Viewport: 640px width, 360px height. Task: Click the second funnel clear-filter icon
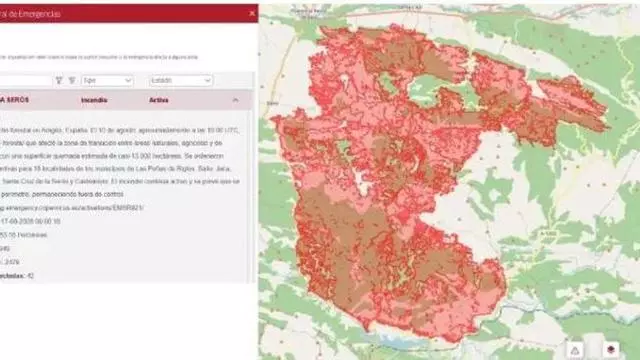pos(72,80)
